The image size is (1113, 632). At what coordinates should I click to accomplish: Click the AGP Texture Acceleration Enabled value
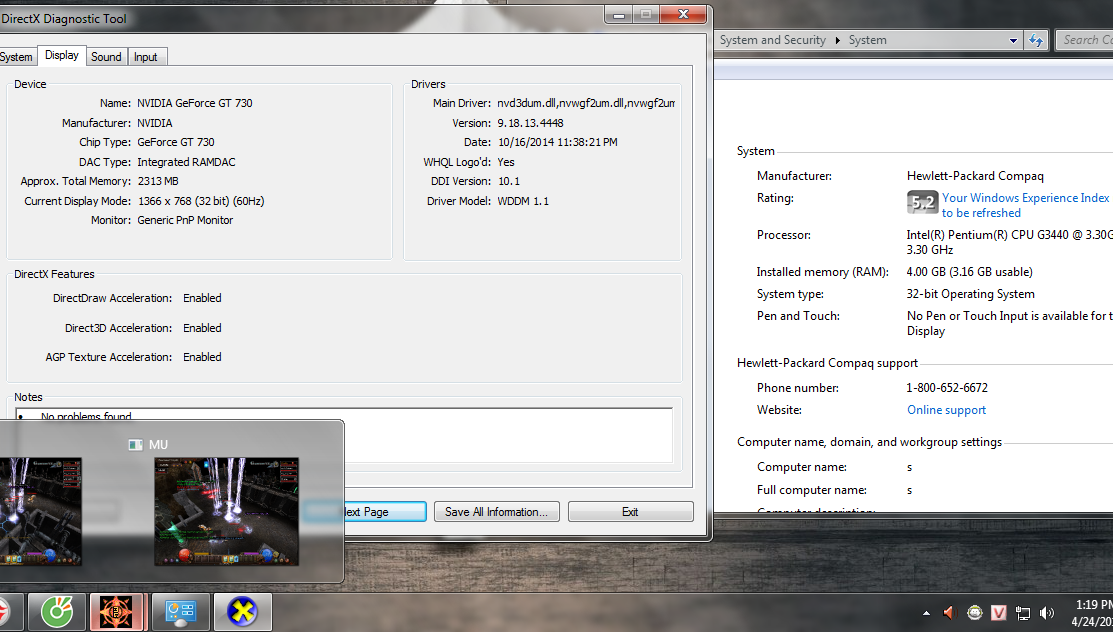pos(202,357)
